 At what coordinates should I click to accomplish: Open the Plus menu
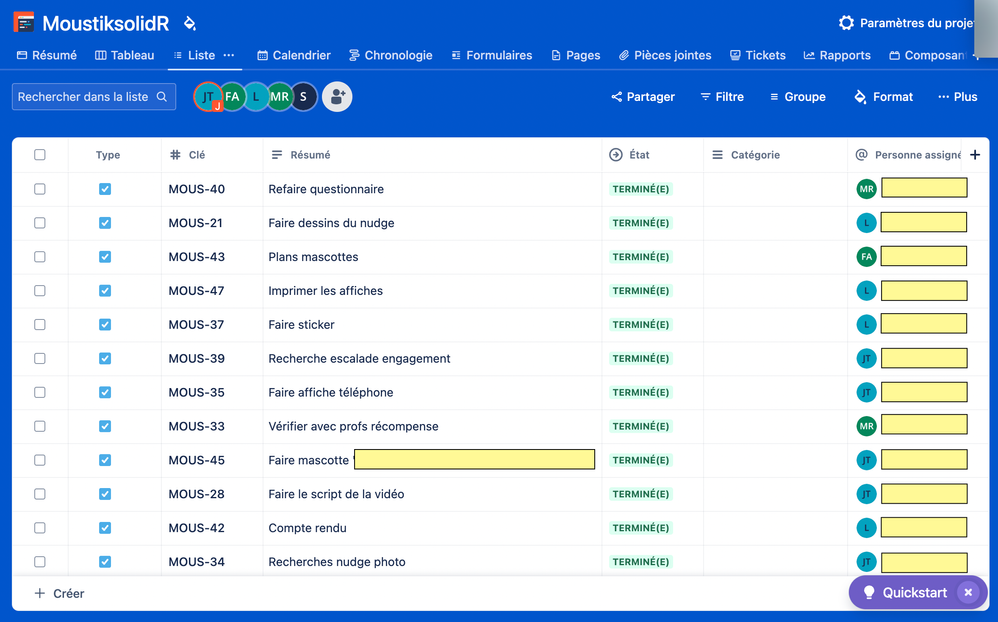pos(957,97)
